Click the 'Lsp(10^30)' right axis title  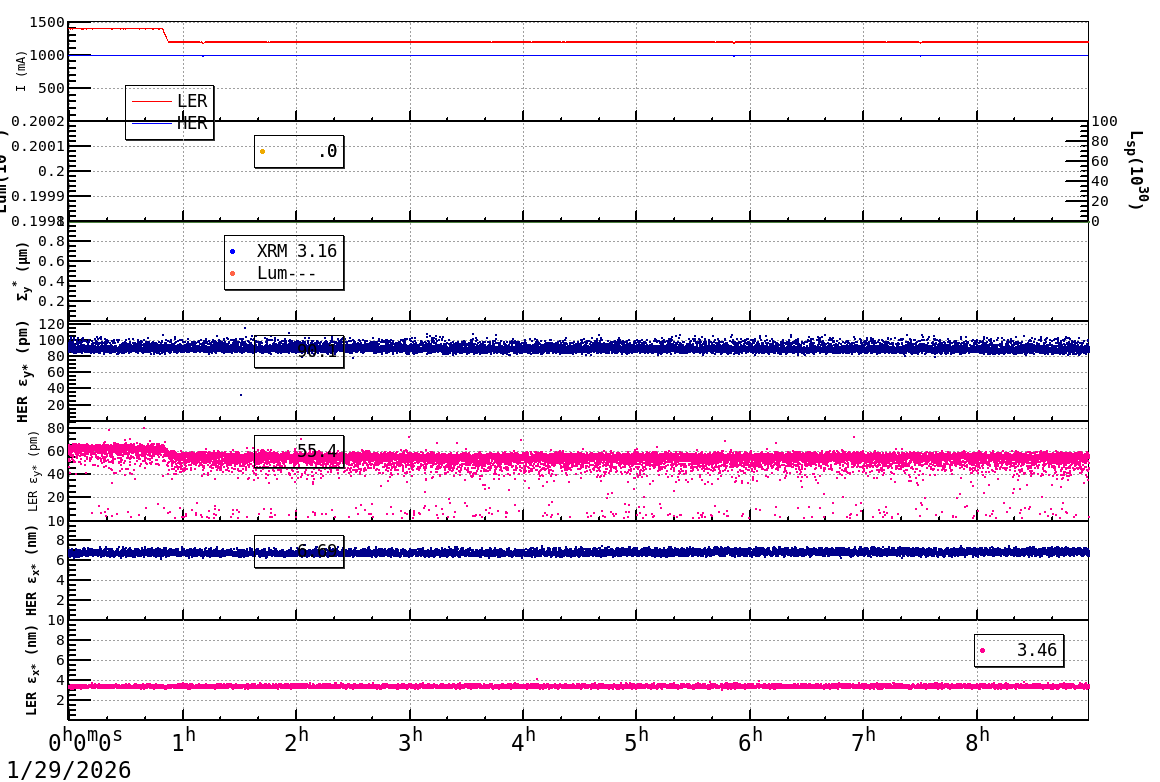[x=1140, y=170]
